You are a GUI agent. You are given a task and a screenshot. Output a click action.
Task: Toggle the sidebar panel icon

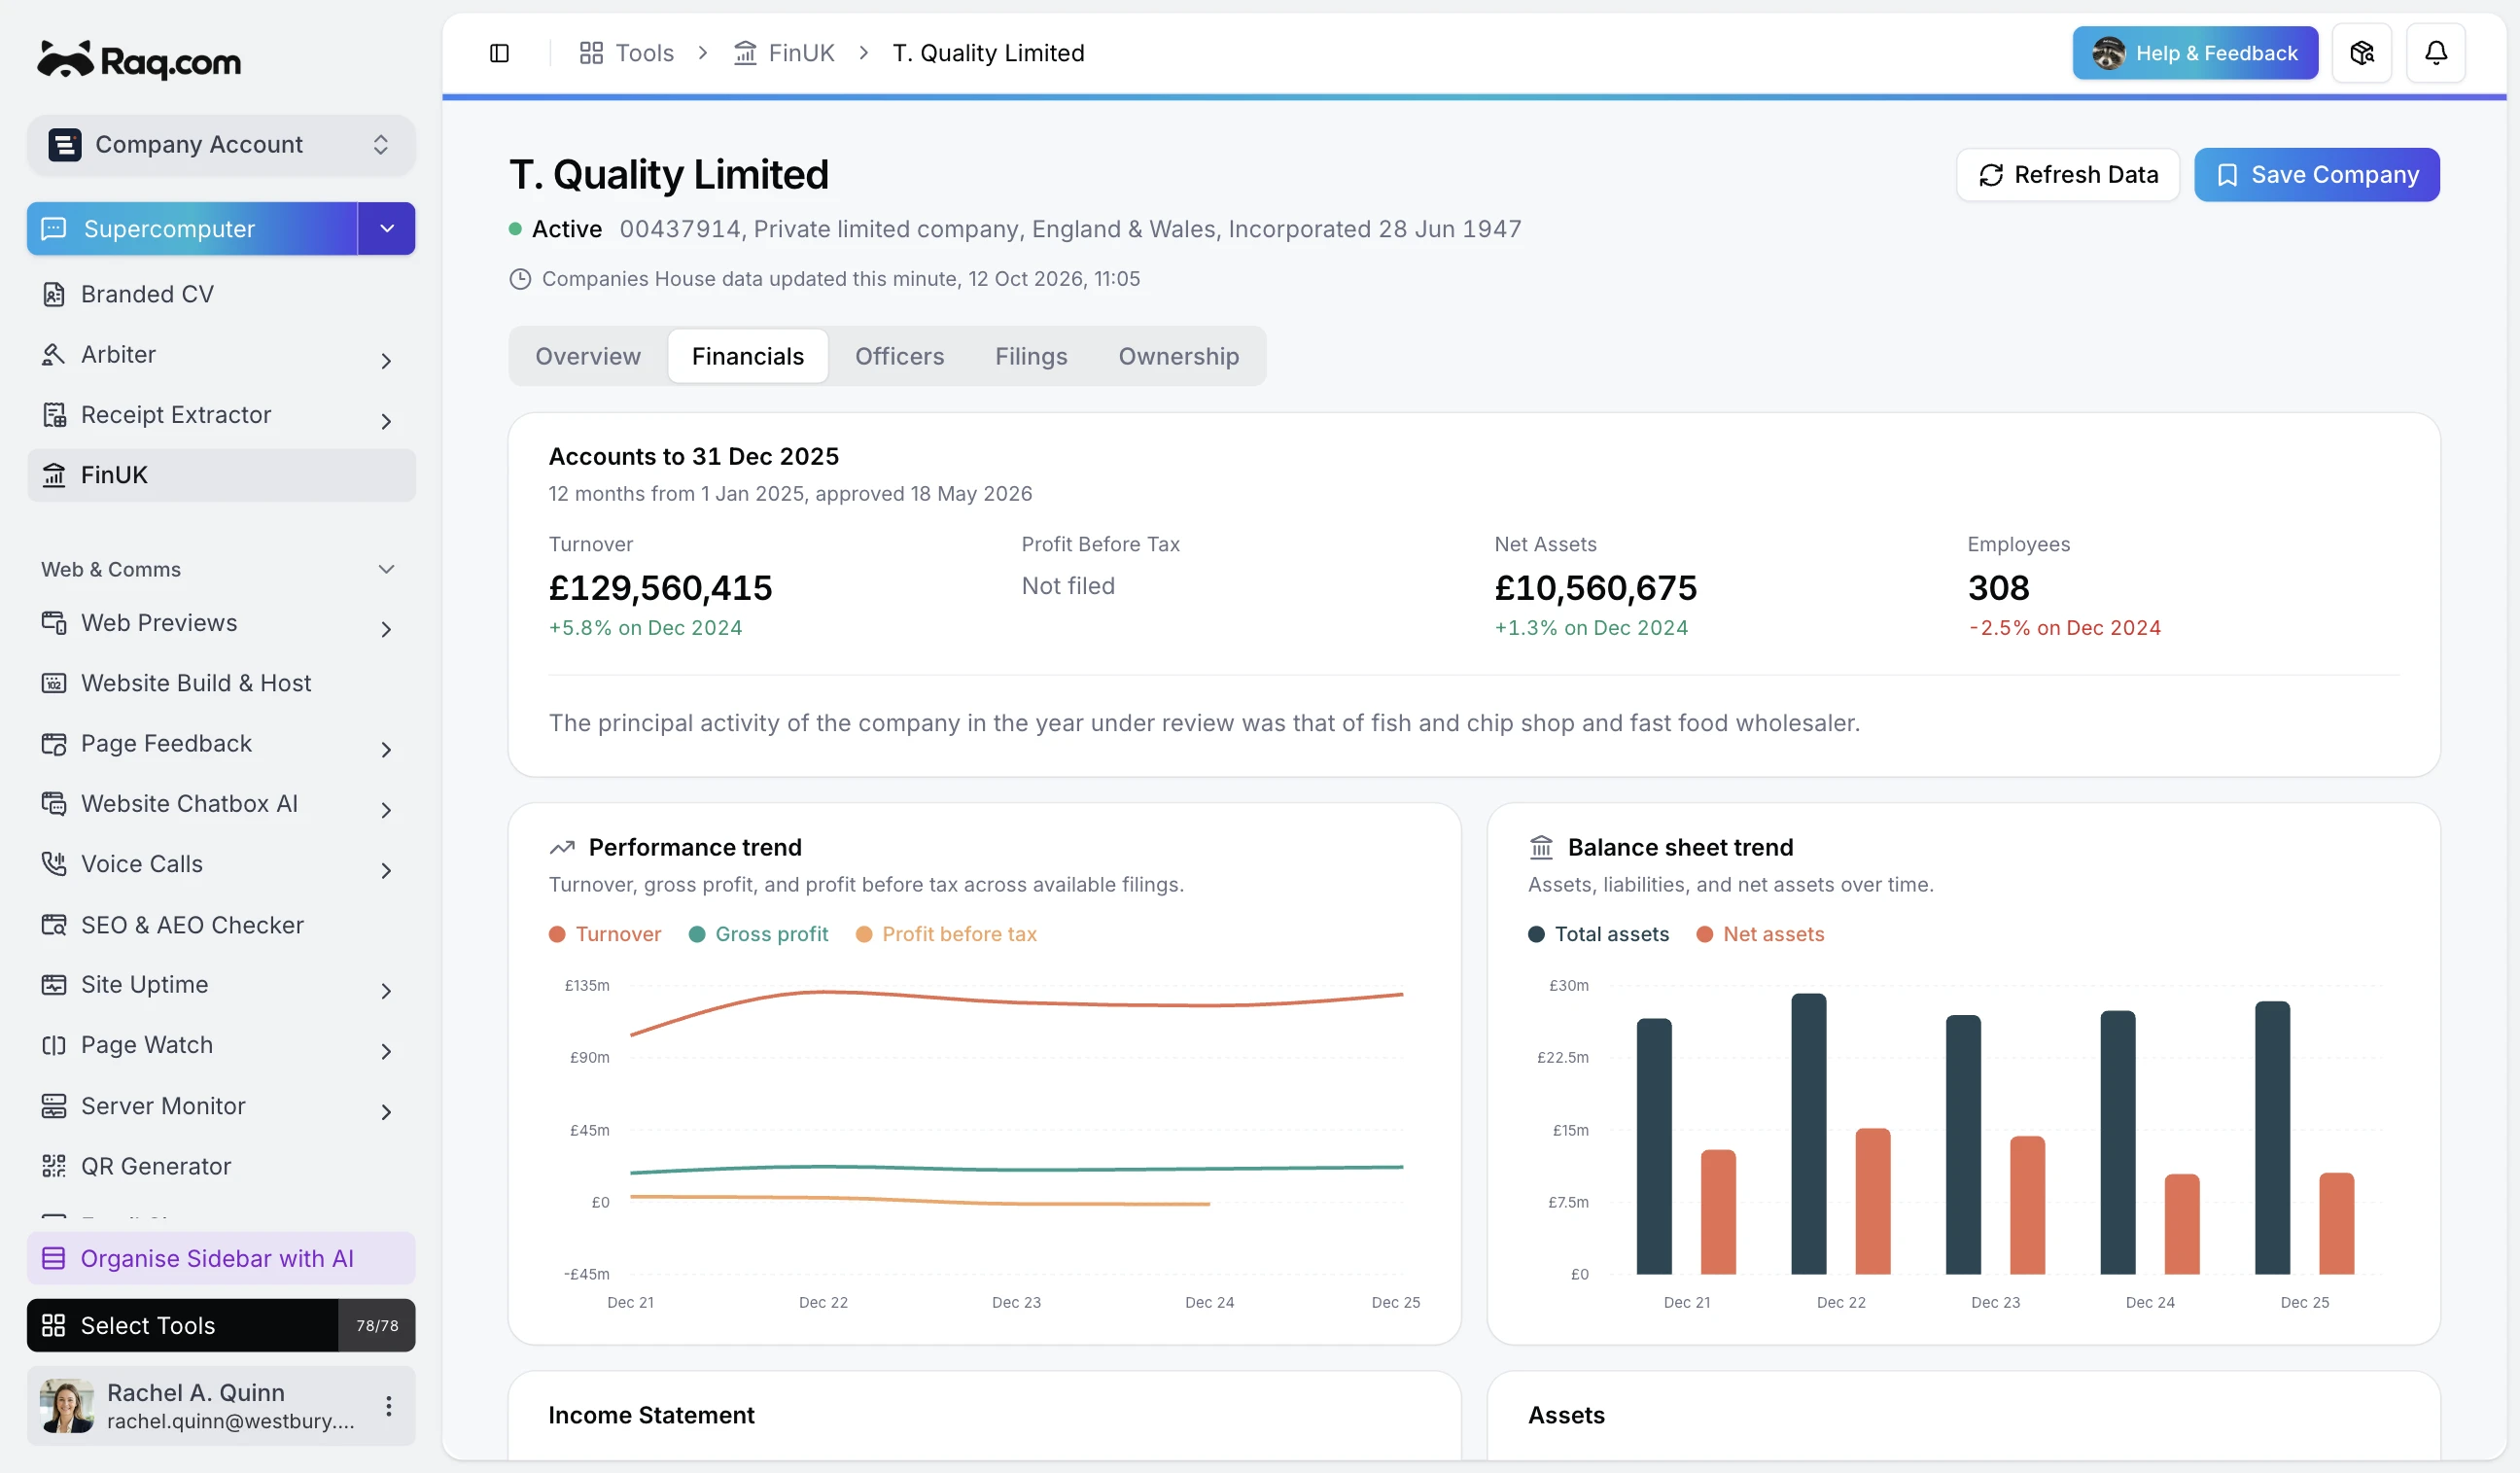tap(499, 53)
